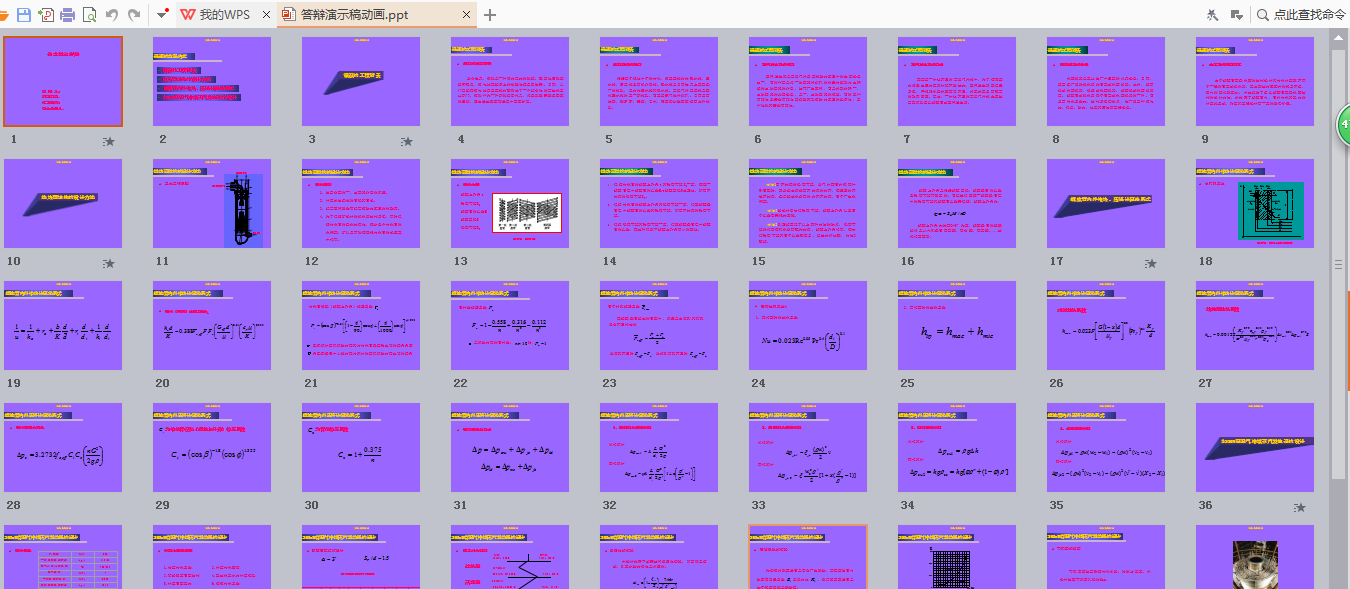The width and height of the screenshot is (1350, 589).
Task: Redo the last undone action
Action: (x=134, y=15)
